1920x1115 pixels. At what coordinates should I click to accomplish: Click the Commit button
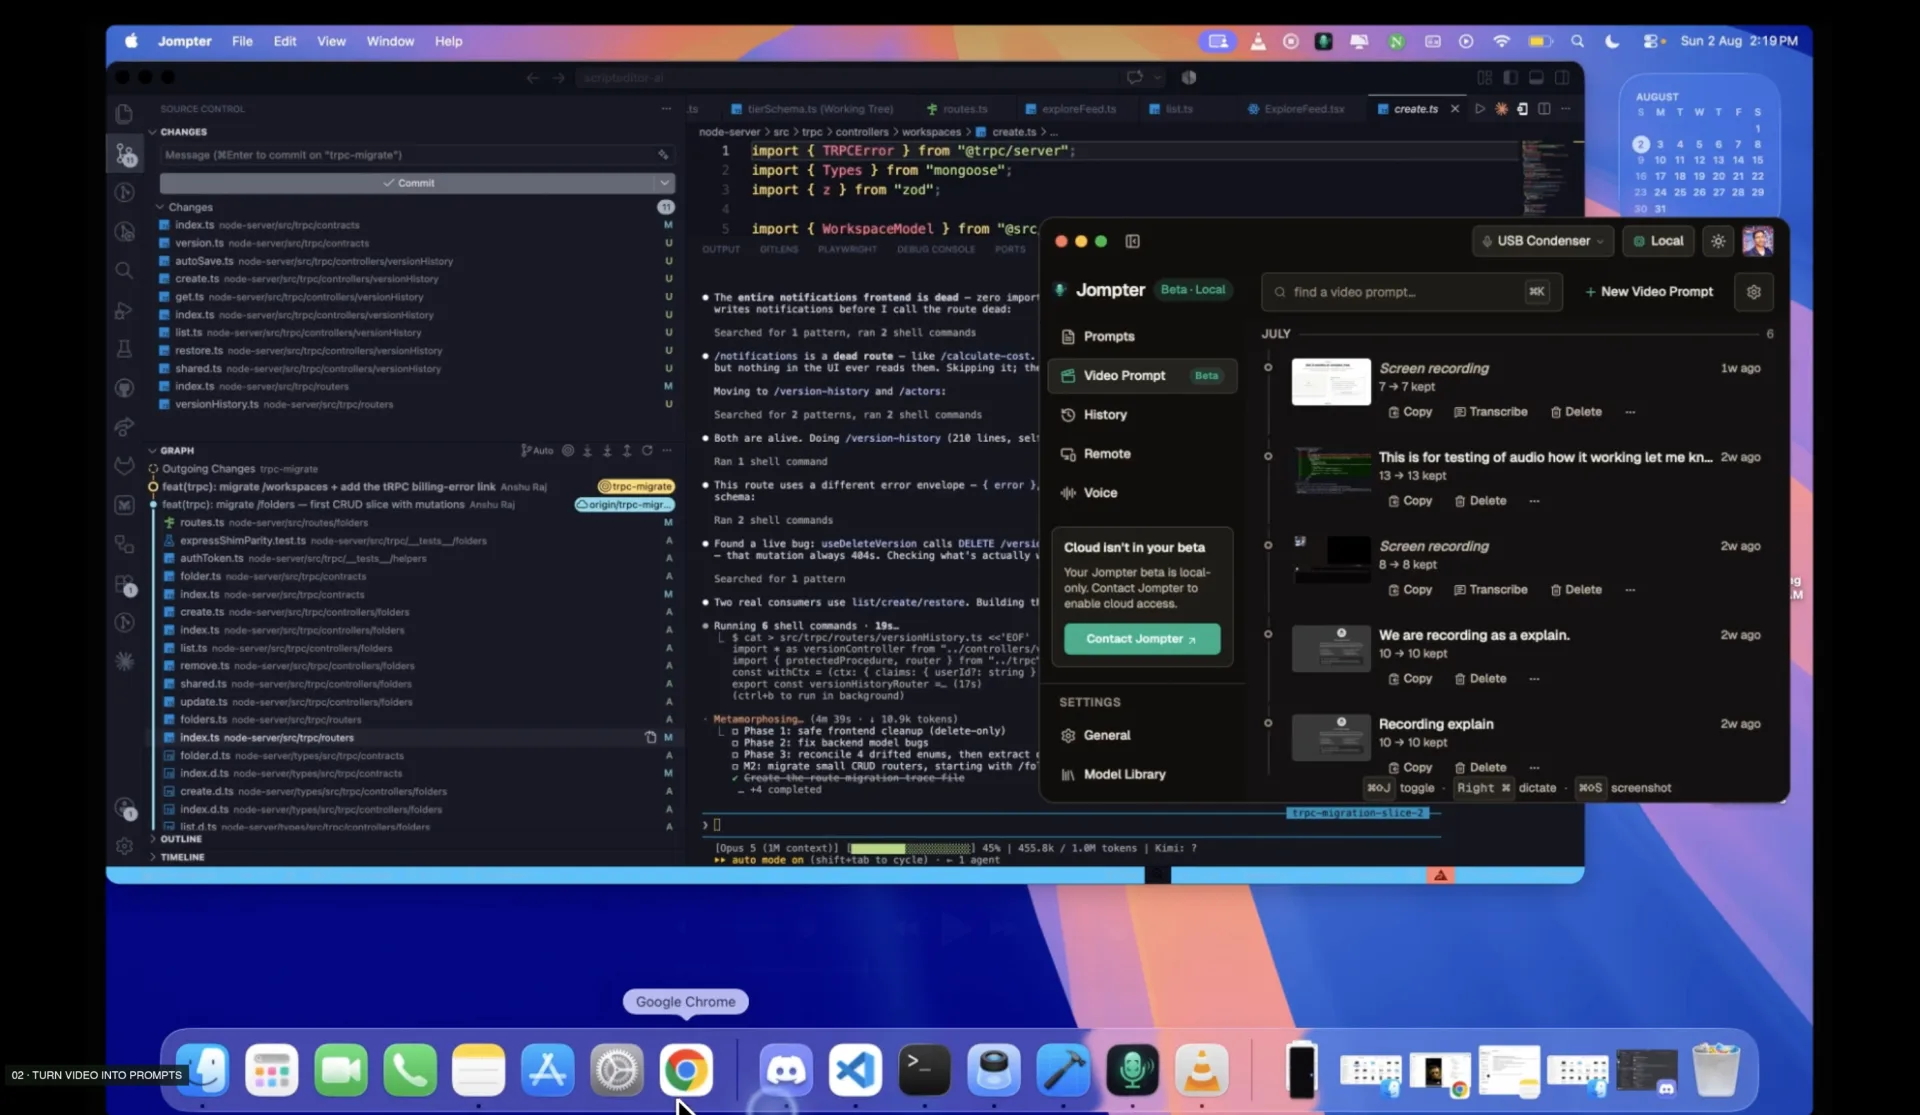coord(408,183)
